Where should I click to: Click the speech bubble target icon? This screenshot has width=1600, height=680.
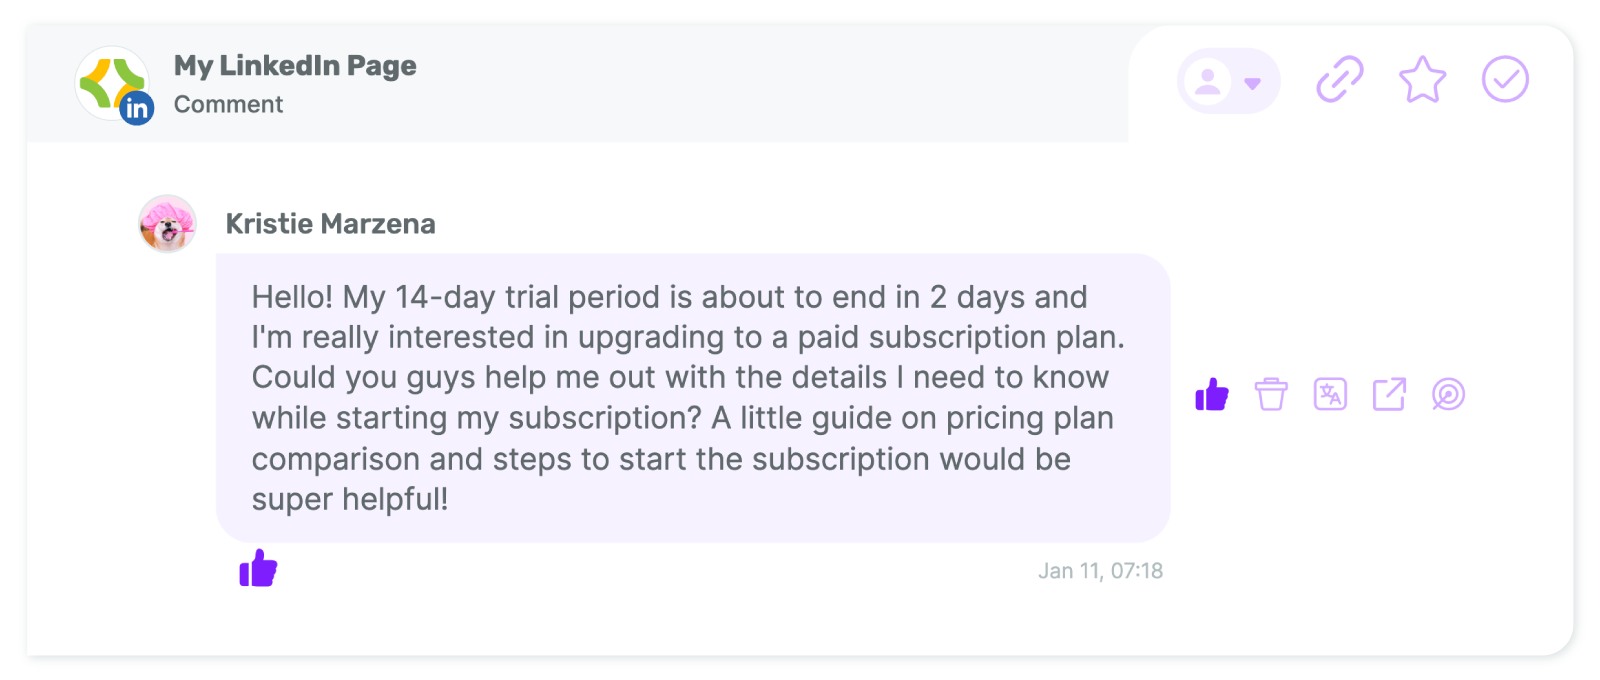[1448, 395]
